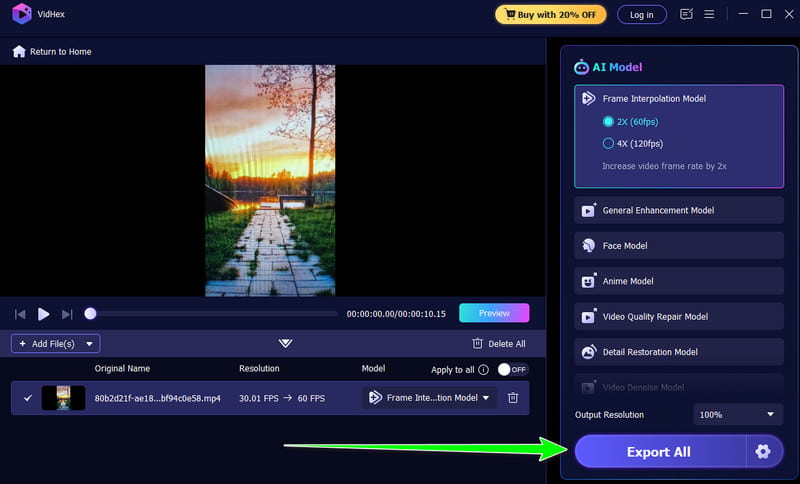Skip to the next frame
The width and height of the screenshot is (800, 484).
67,314
